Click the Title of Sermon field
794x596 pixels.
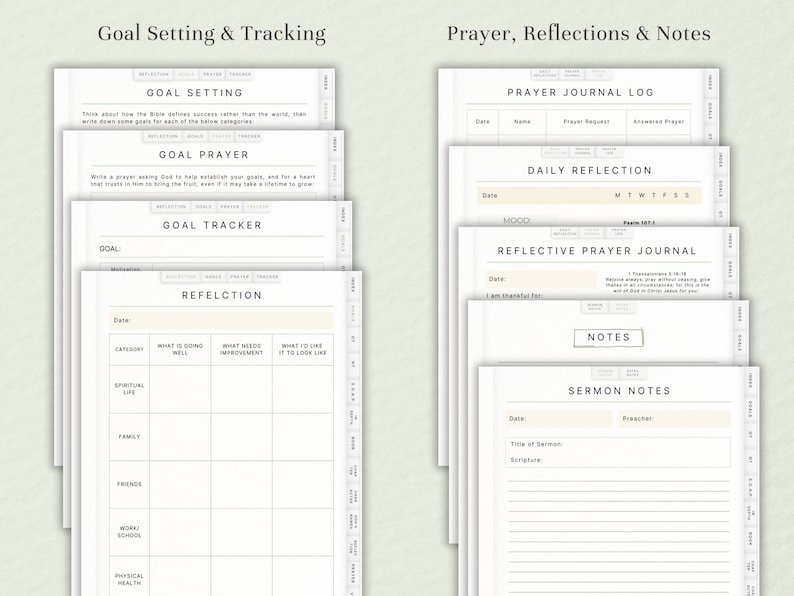point(618,444)
